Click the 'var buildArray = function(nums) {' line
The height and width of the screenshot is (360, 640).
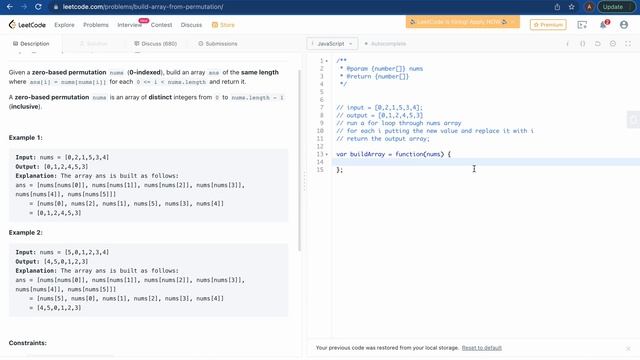[393, 154]
